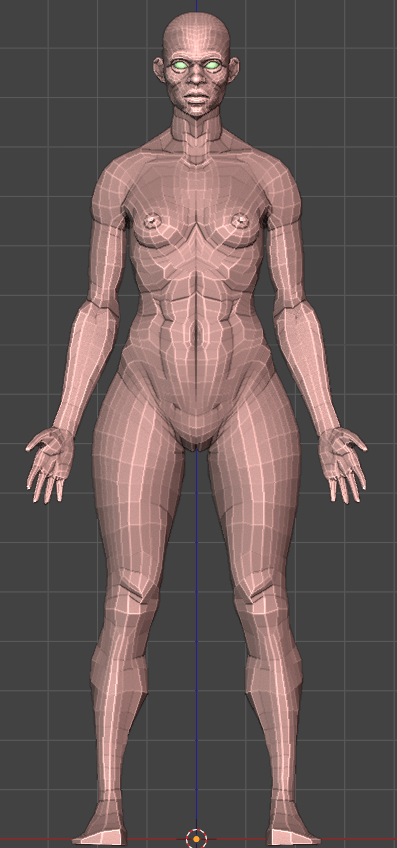Click the ear on the right side
397x848 pixels.
(234, 69)
